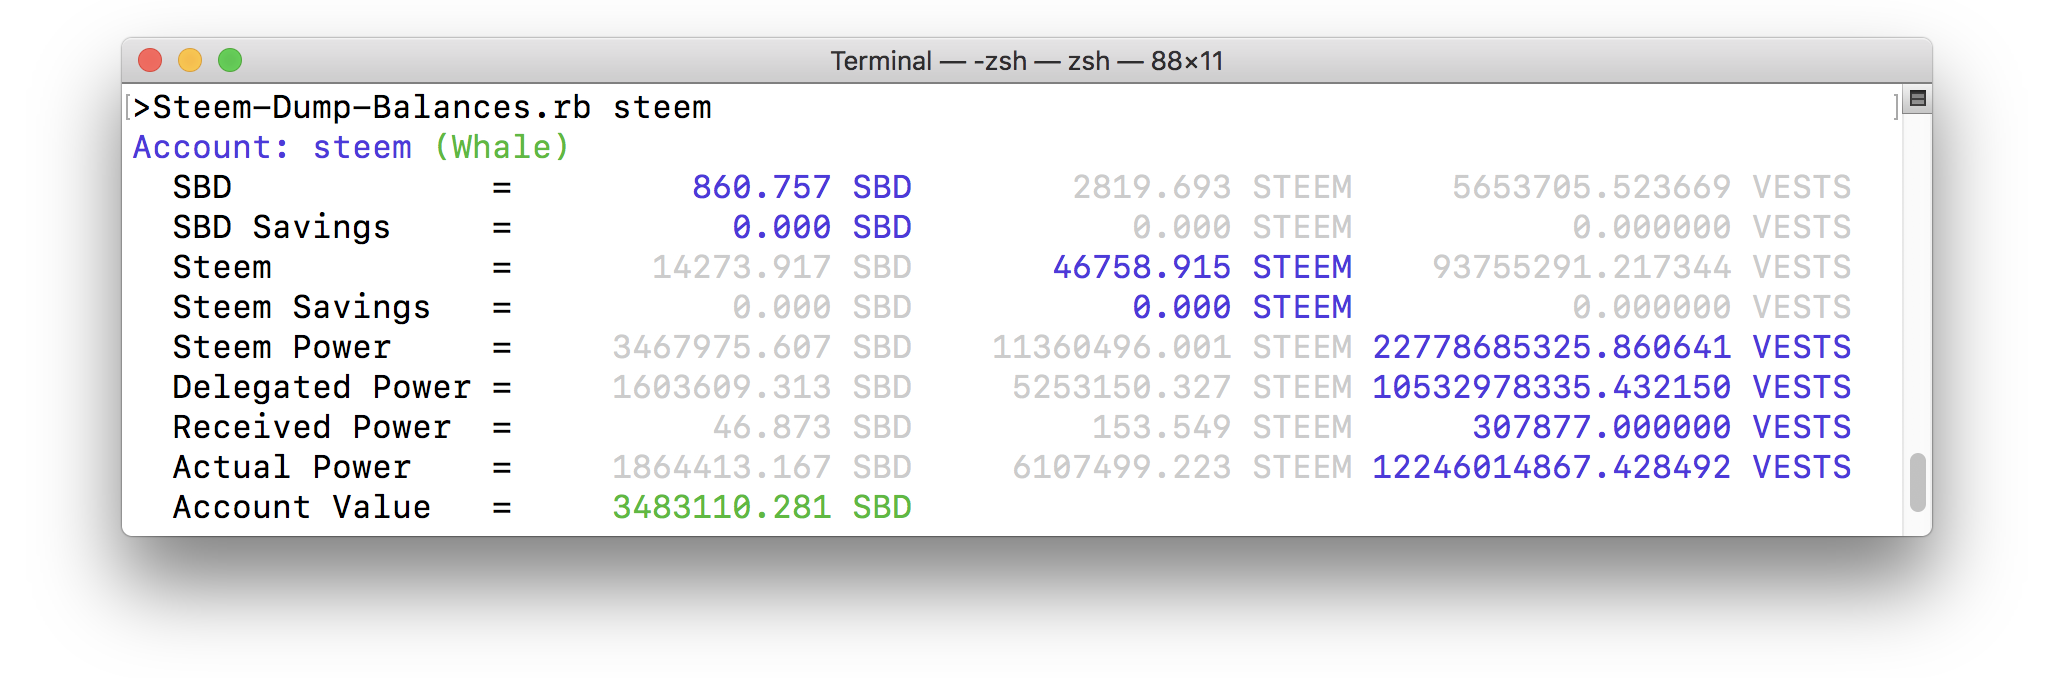Screen dimensions: 2048x678
Task: Click the vertical scrollbar thumb
Action: click(x=1917, y=482)
